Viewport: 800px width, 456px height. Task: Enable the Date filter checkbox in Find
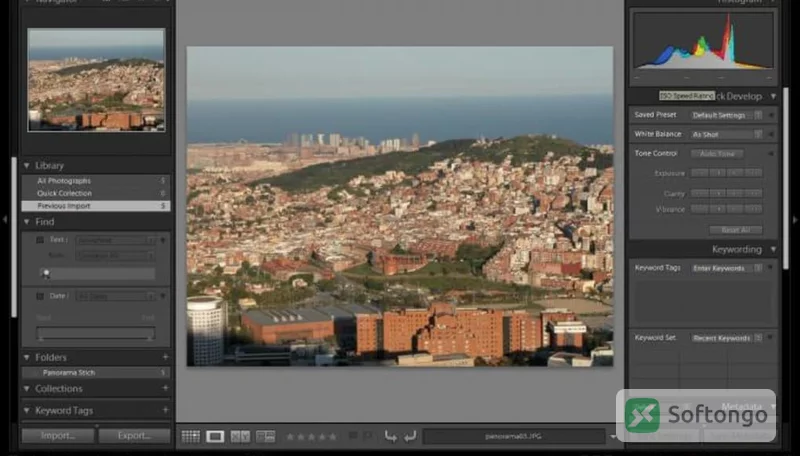(40, 296)
